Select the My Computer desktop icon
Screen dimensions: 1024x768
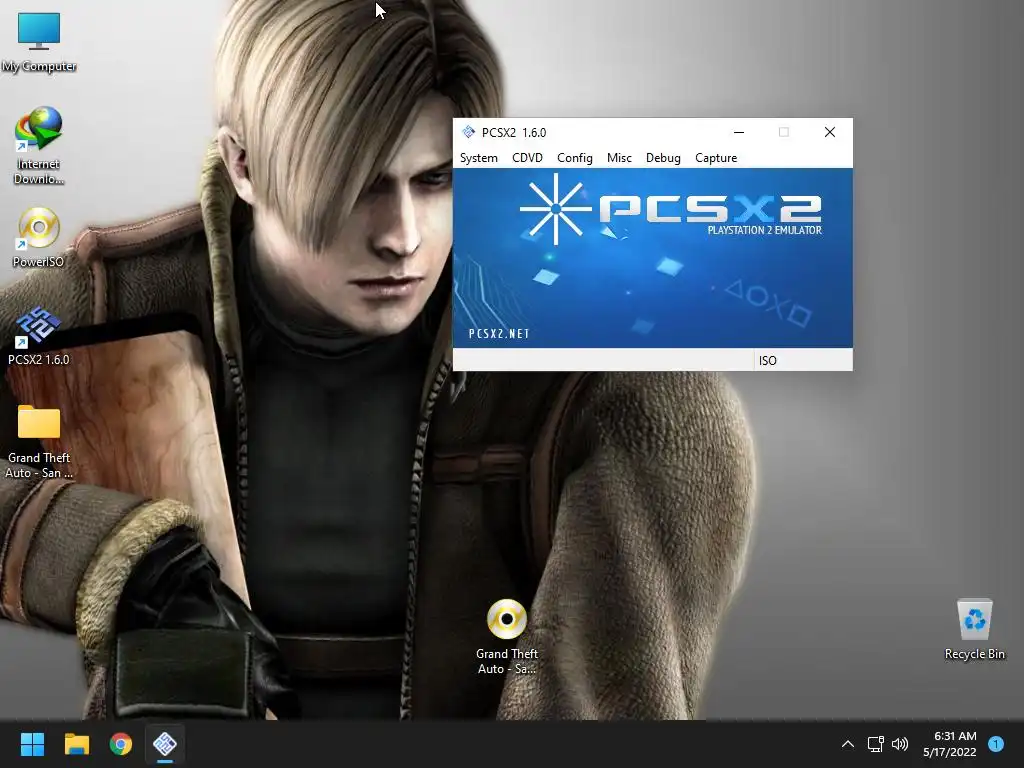pos(39,42)
